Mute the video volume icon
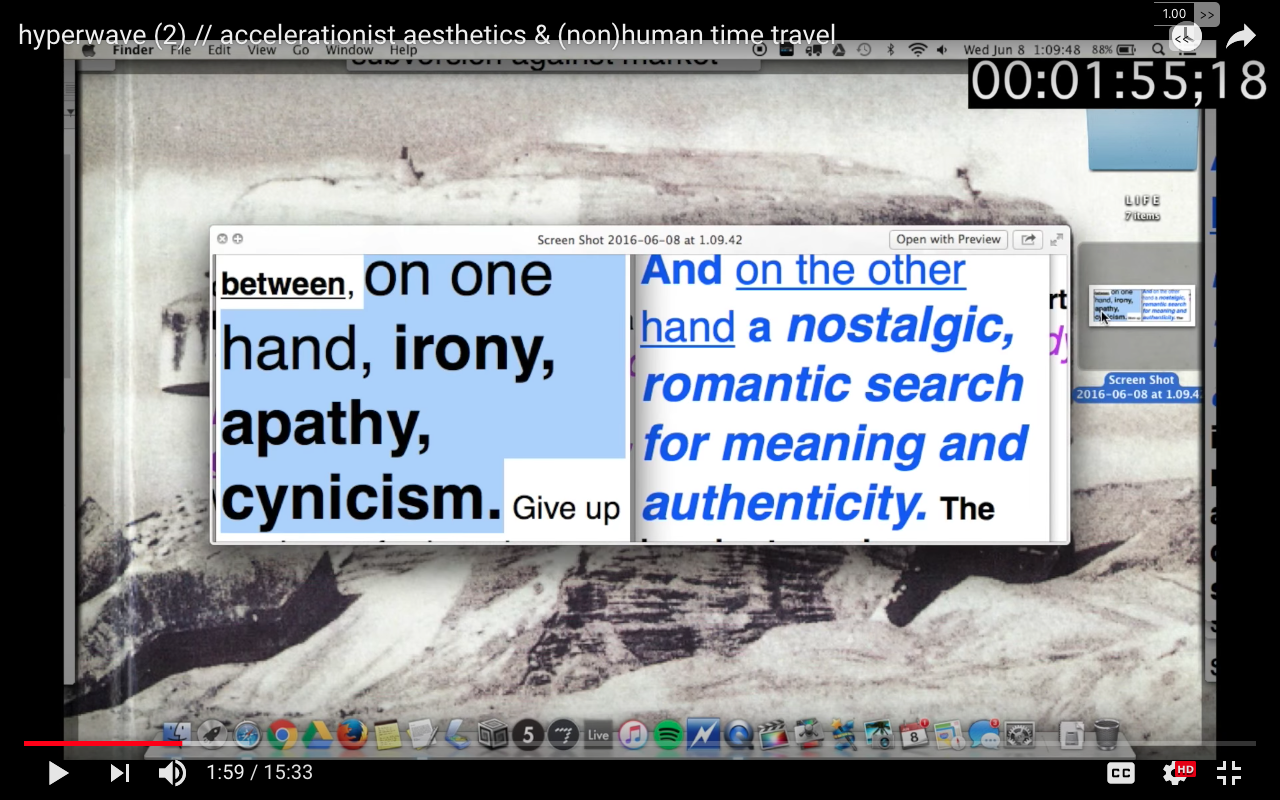The width and height of the screenshot is (1280, 800). [x=170, y=772]
